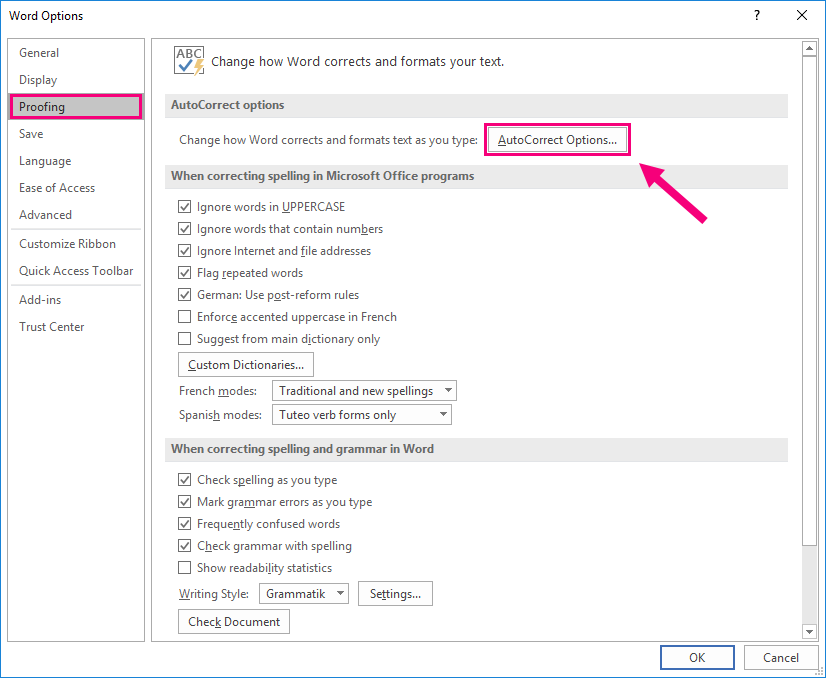Click the vertical scrollbar thumb

(809, 301)
